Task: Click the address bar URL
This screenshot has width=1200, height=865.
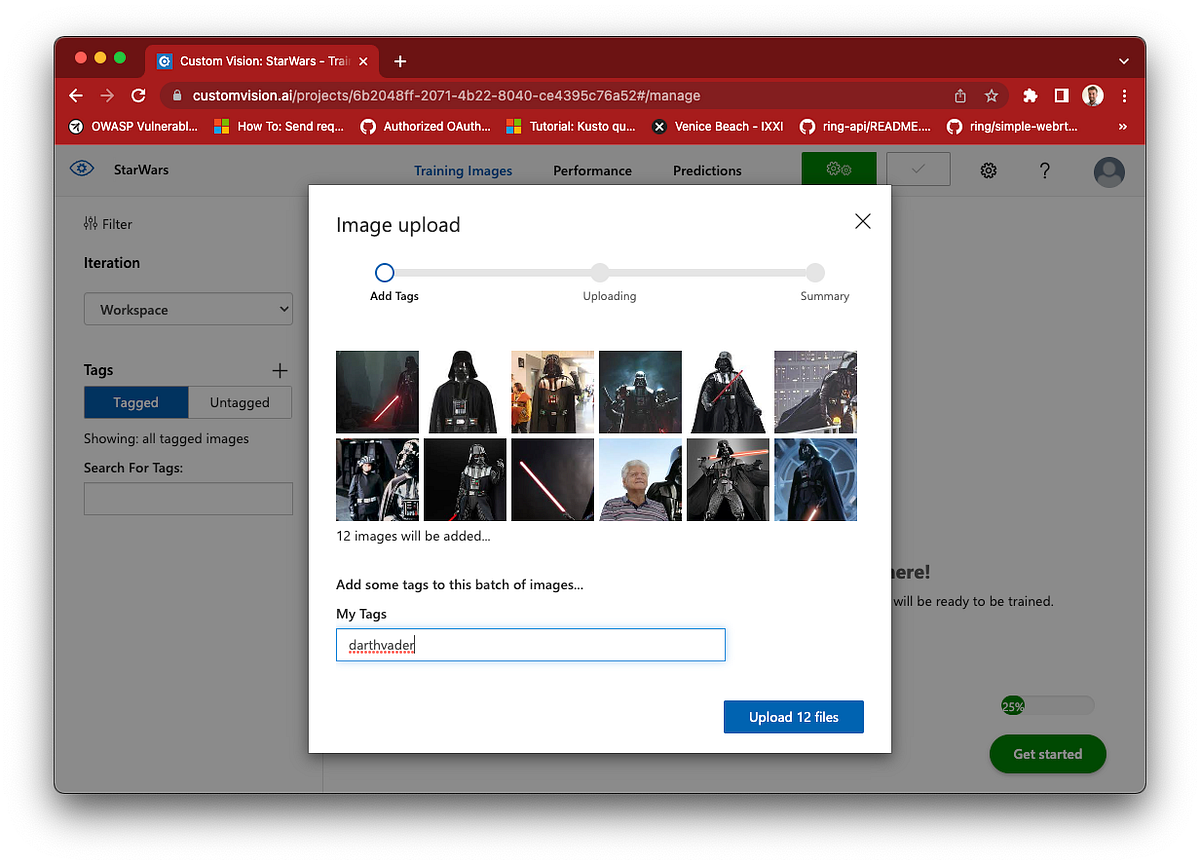Action: [446, 96]
